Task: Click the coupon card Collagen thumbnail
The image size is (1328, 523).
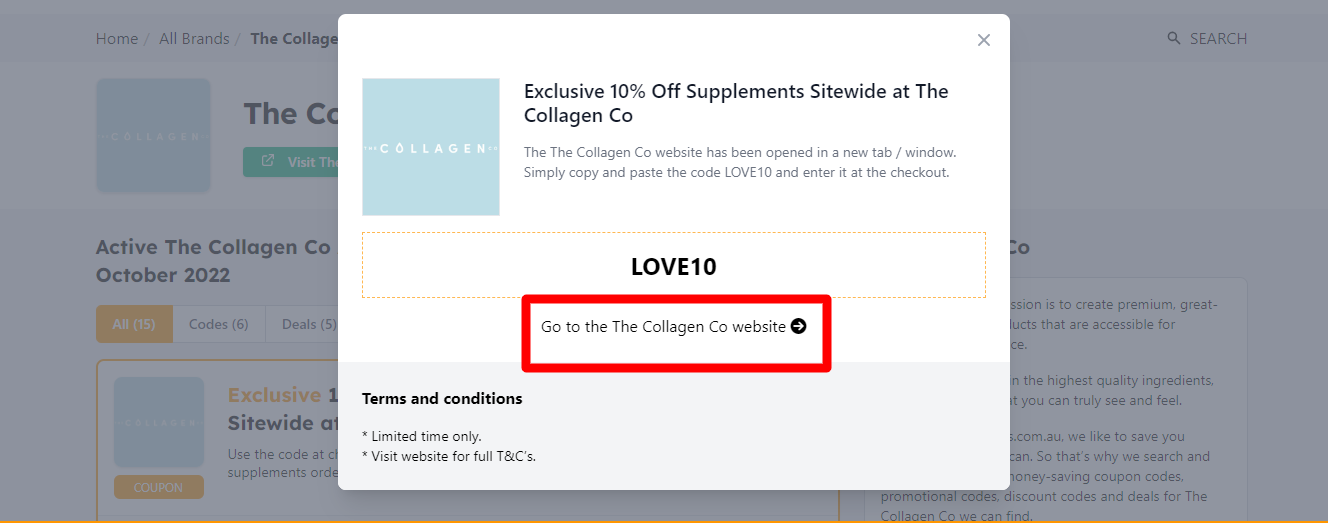Action: (159, 422)
